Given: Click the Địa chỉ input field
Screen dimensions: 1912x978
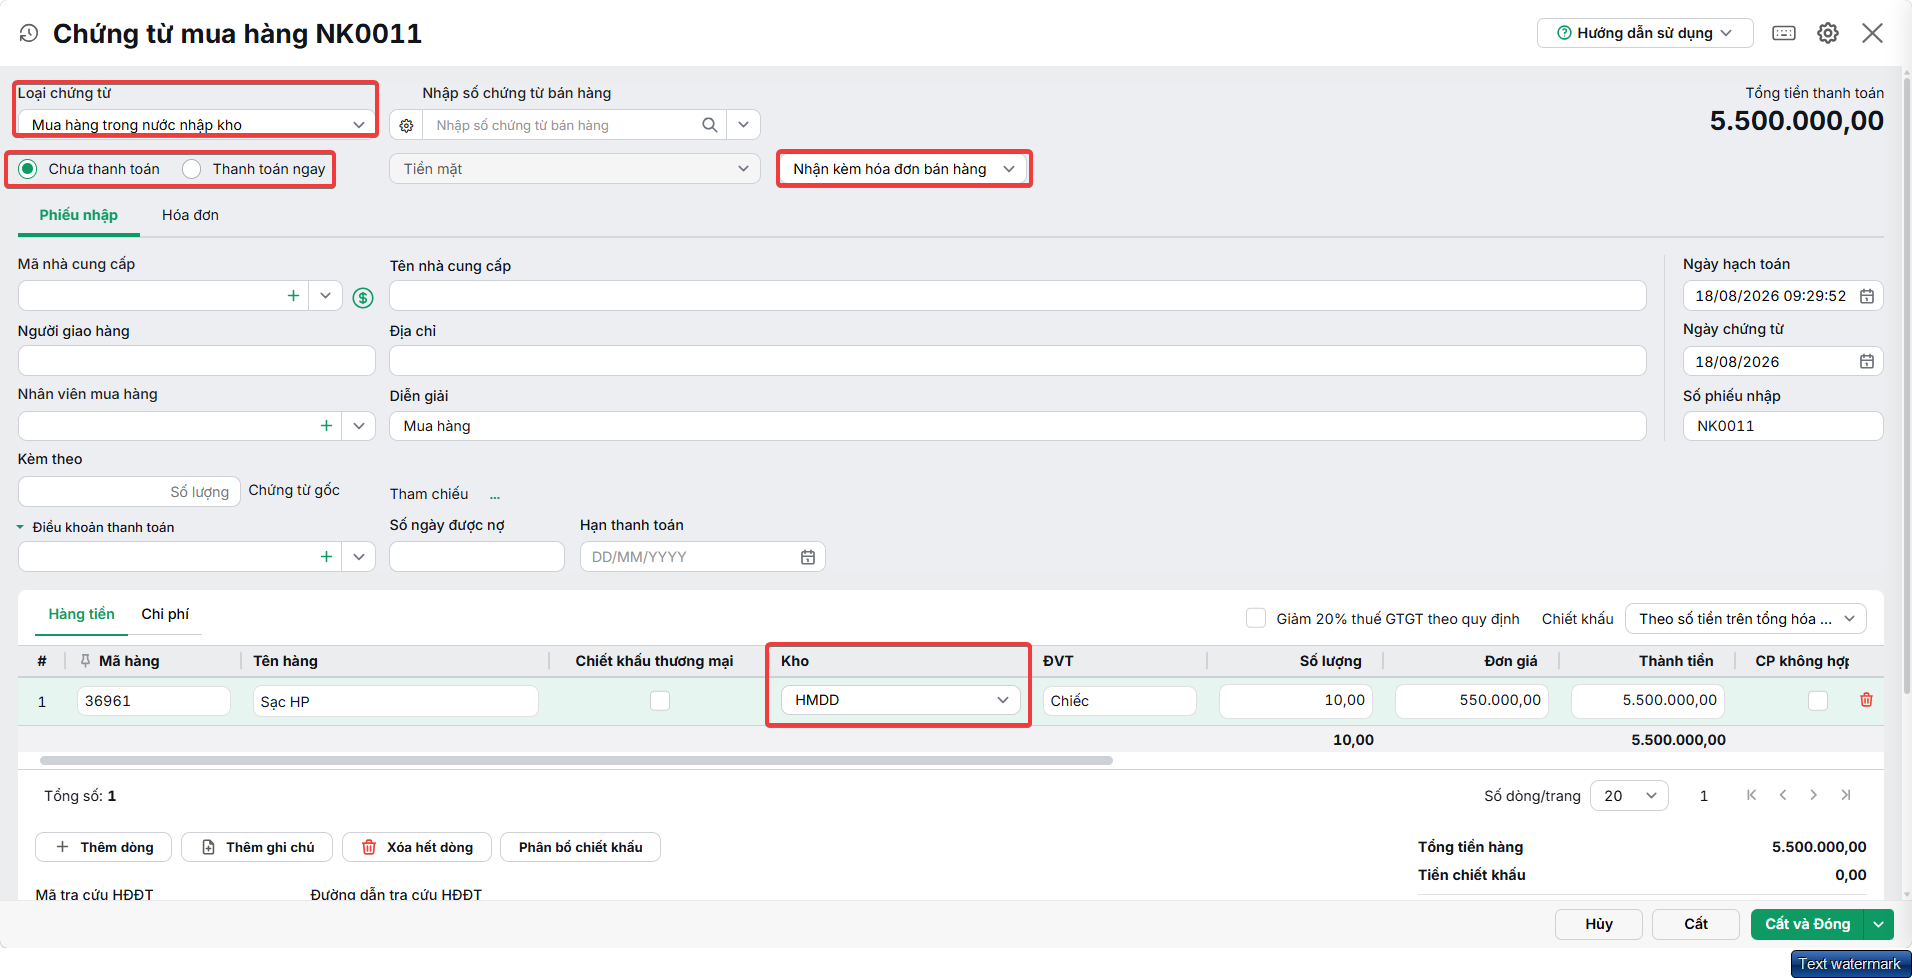Looking at the screenshot, I should (x=1018, y=361).
